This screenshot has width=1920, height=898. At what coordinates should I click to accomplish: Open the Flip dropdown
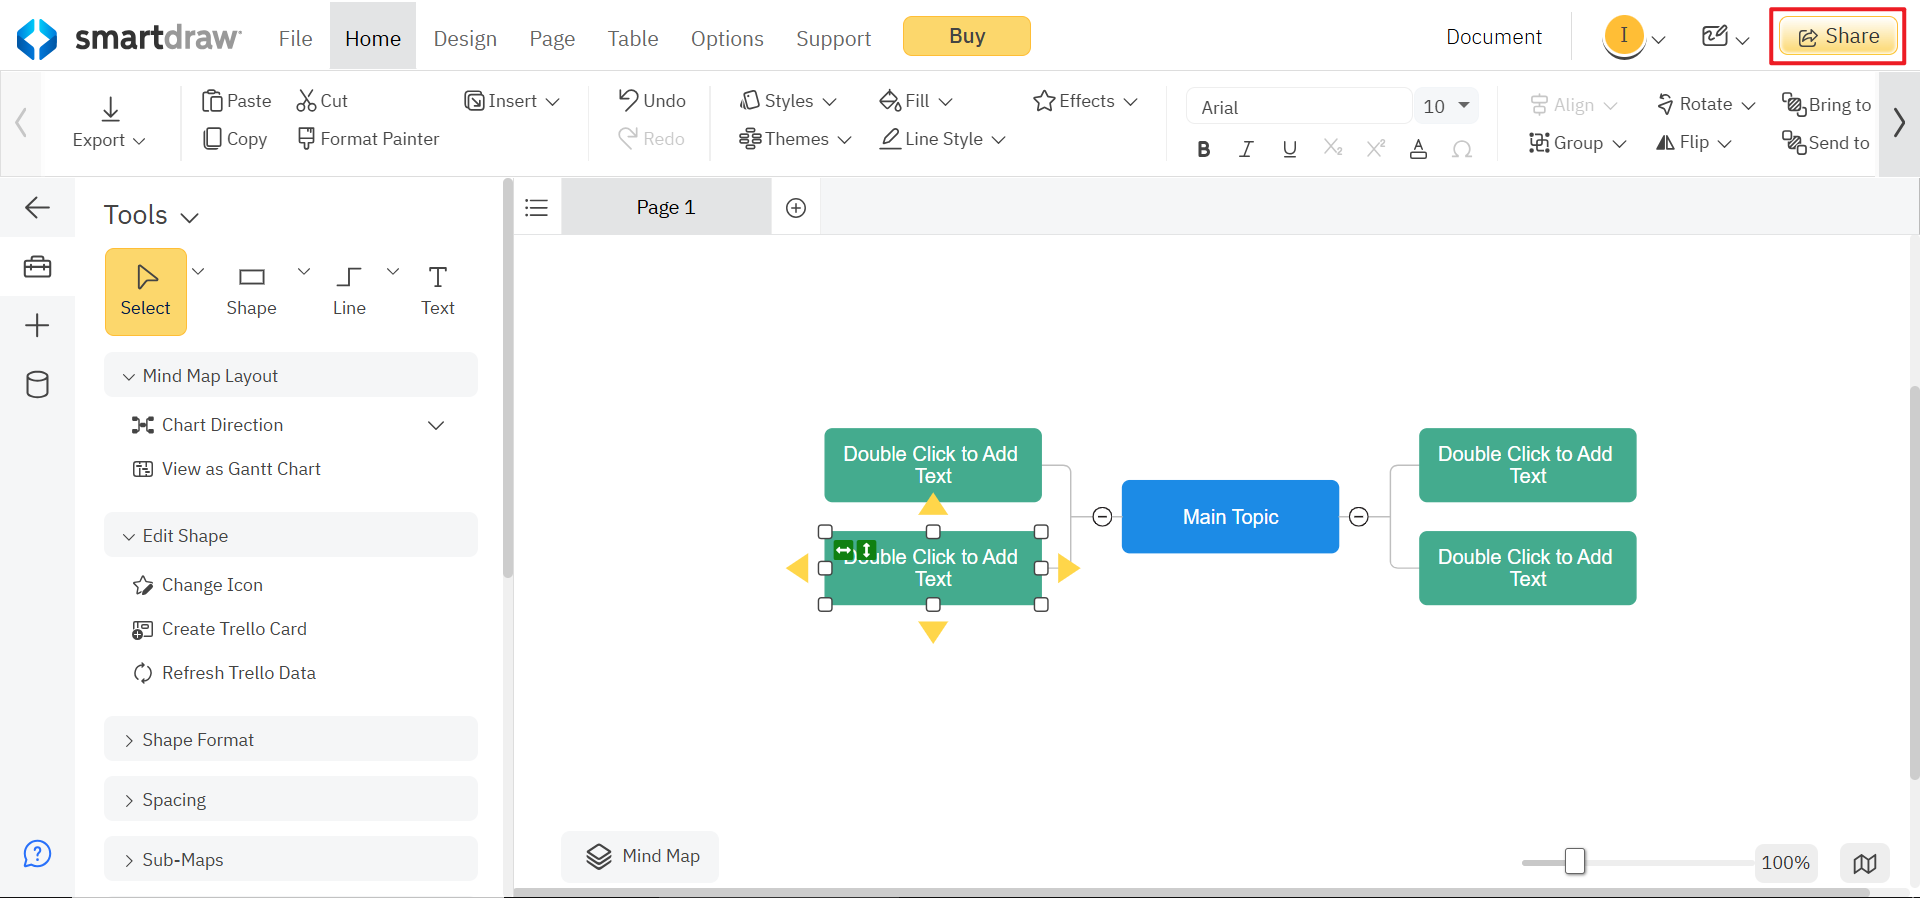pyautogui.click(x=1693, y=142)
